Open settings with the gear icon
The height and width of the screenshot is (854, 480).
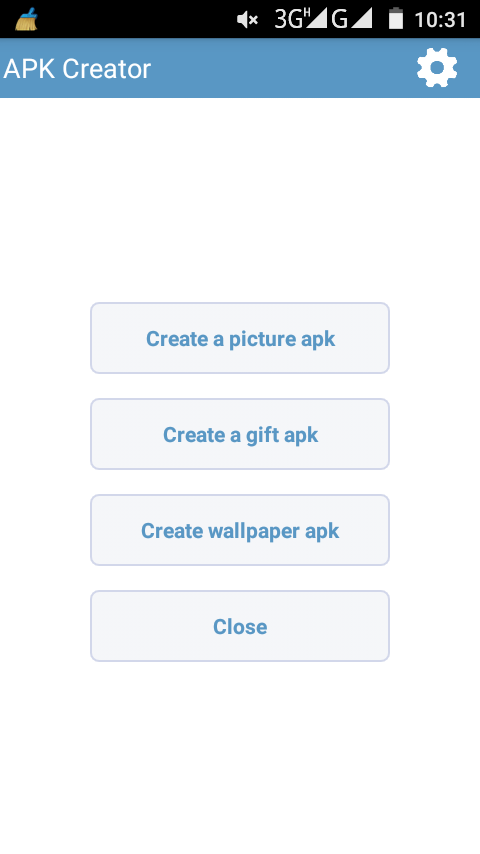coord(437,68)
